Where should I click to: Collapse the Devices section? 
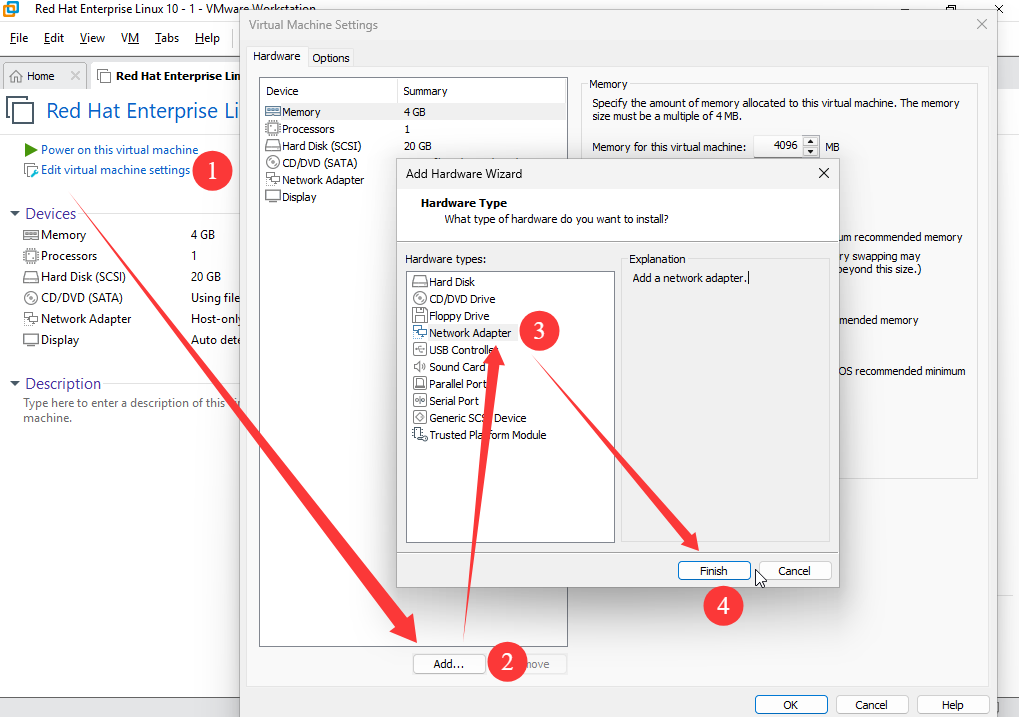pyautogui.click(x=15, y=214)
